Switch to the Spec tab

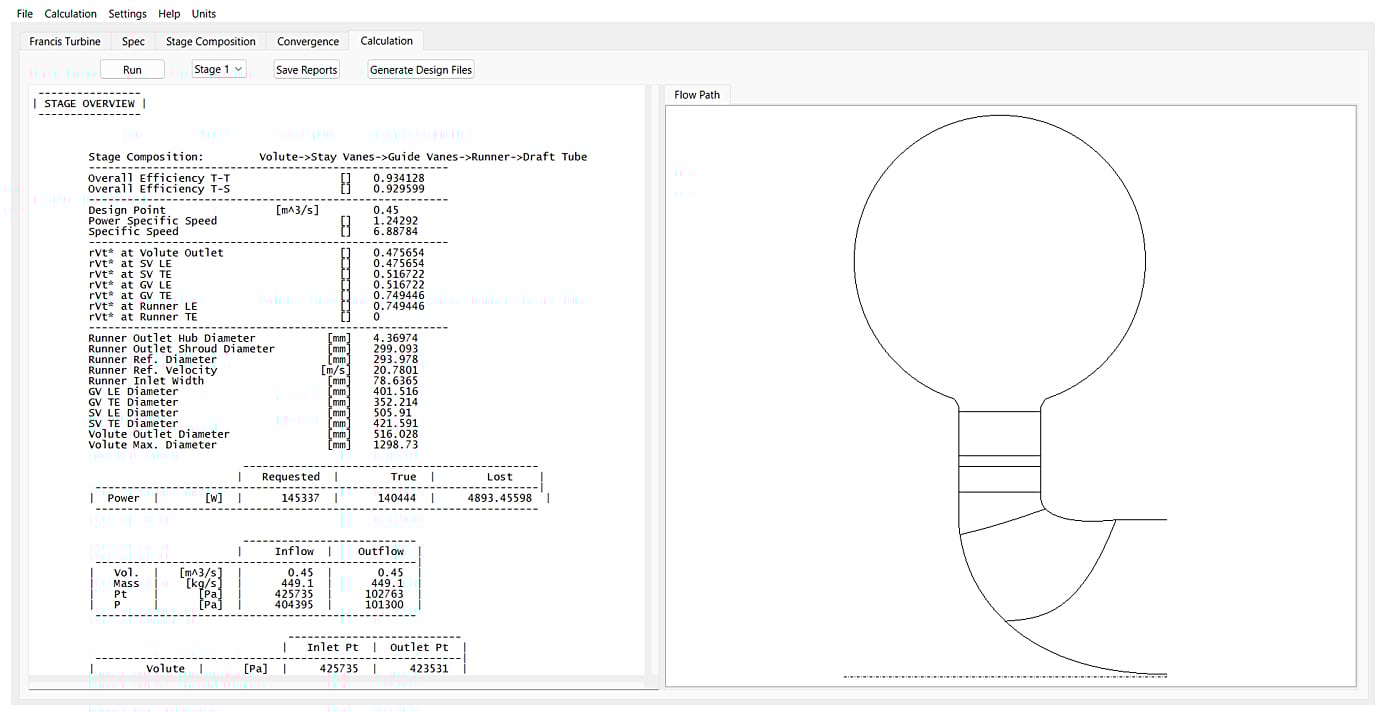133,41
